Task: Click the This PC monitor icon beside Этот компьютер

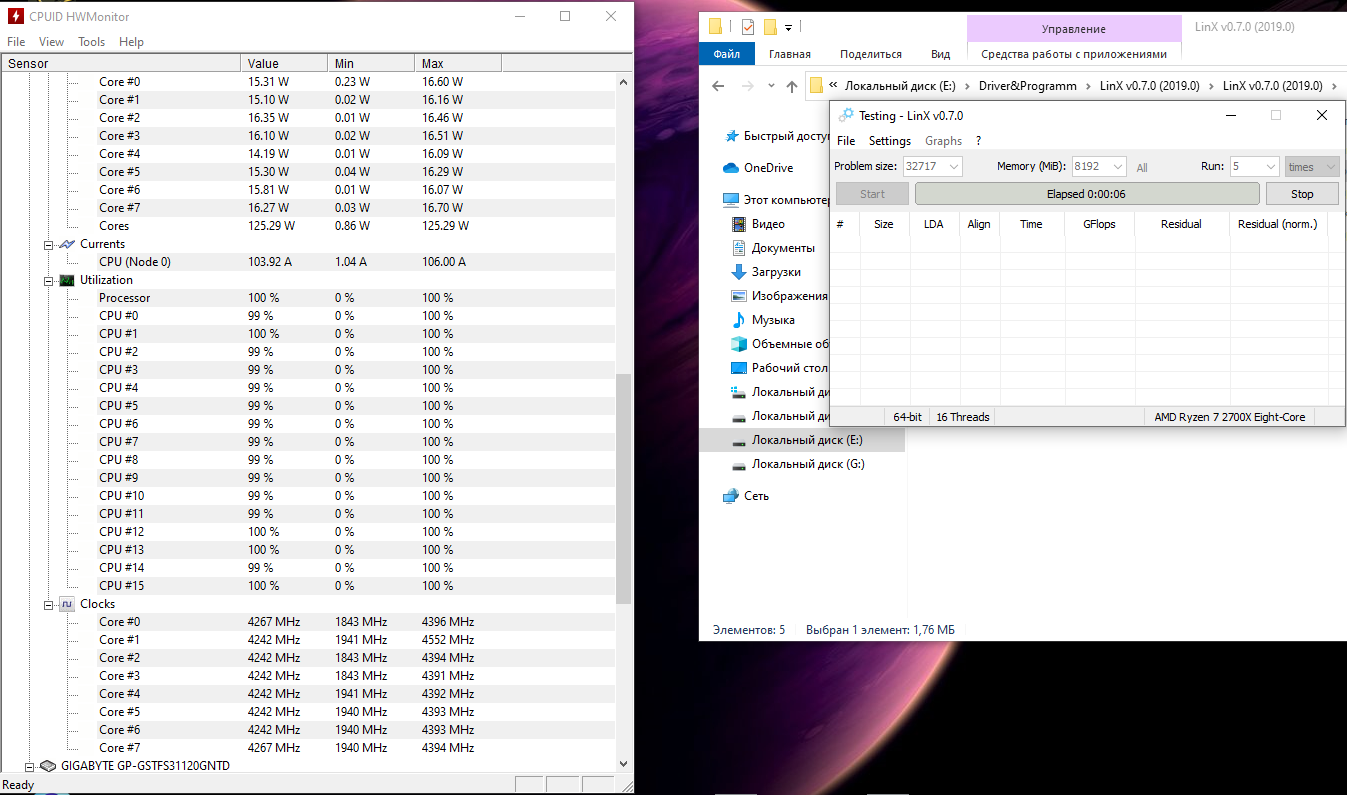Action: [x=731, y=200]
